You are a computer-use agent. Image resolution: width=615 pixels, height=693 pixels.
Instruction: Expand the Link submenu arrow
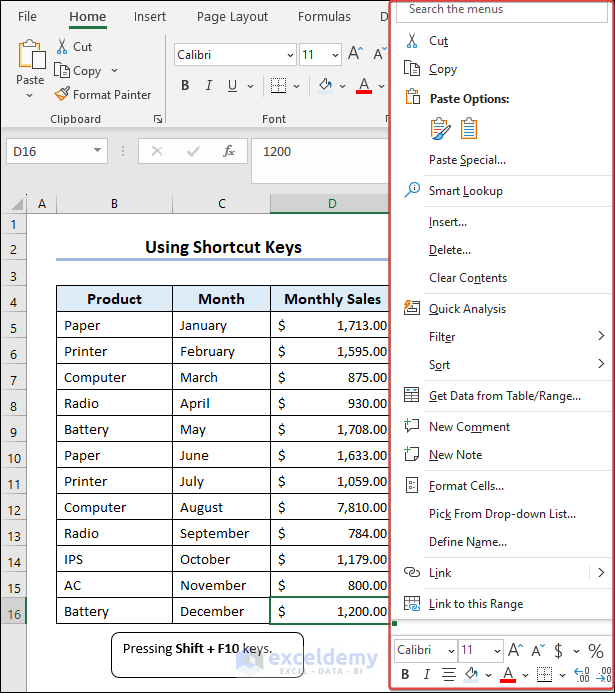pos(601,572)
